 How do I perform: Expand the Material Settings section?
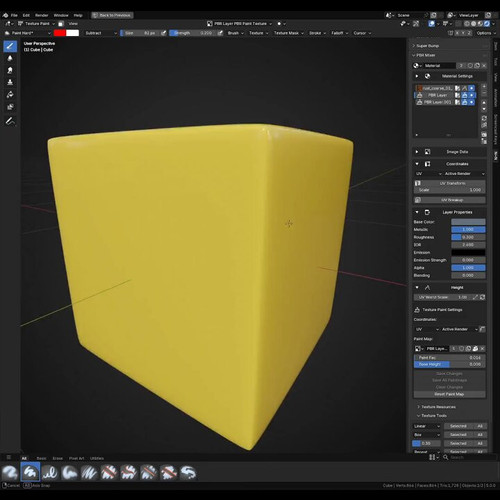coord(417,76)
